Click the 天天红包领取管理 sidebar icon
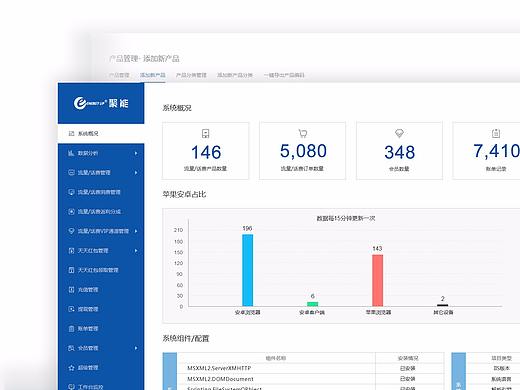The height and width of the screenshot is (390, 520). [71, 270]
